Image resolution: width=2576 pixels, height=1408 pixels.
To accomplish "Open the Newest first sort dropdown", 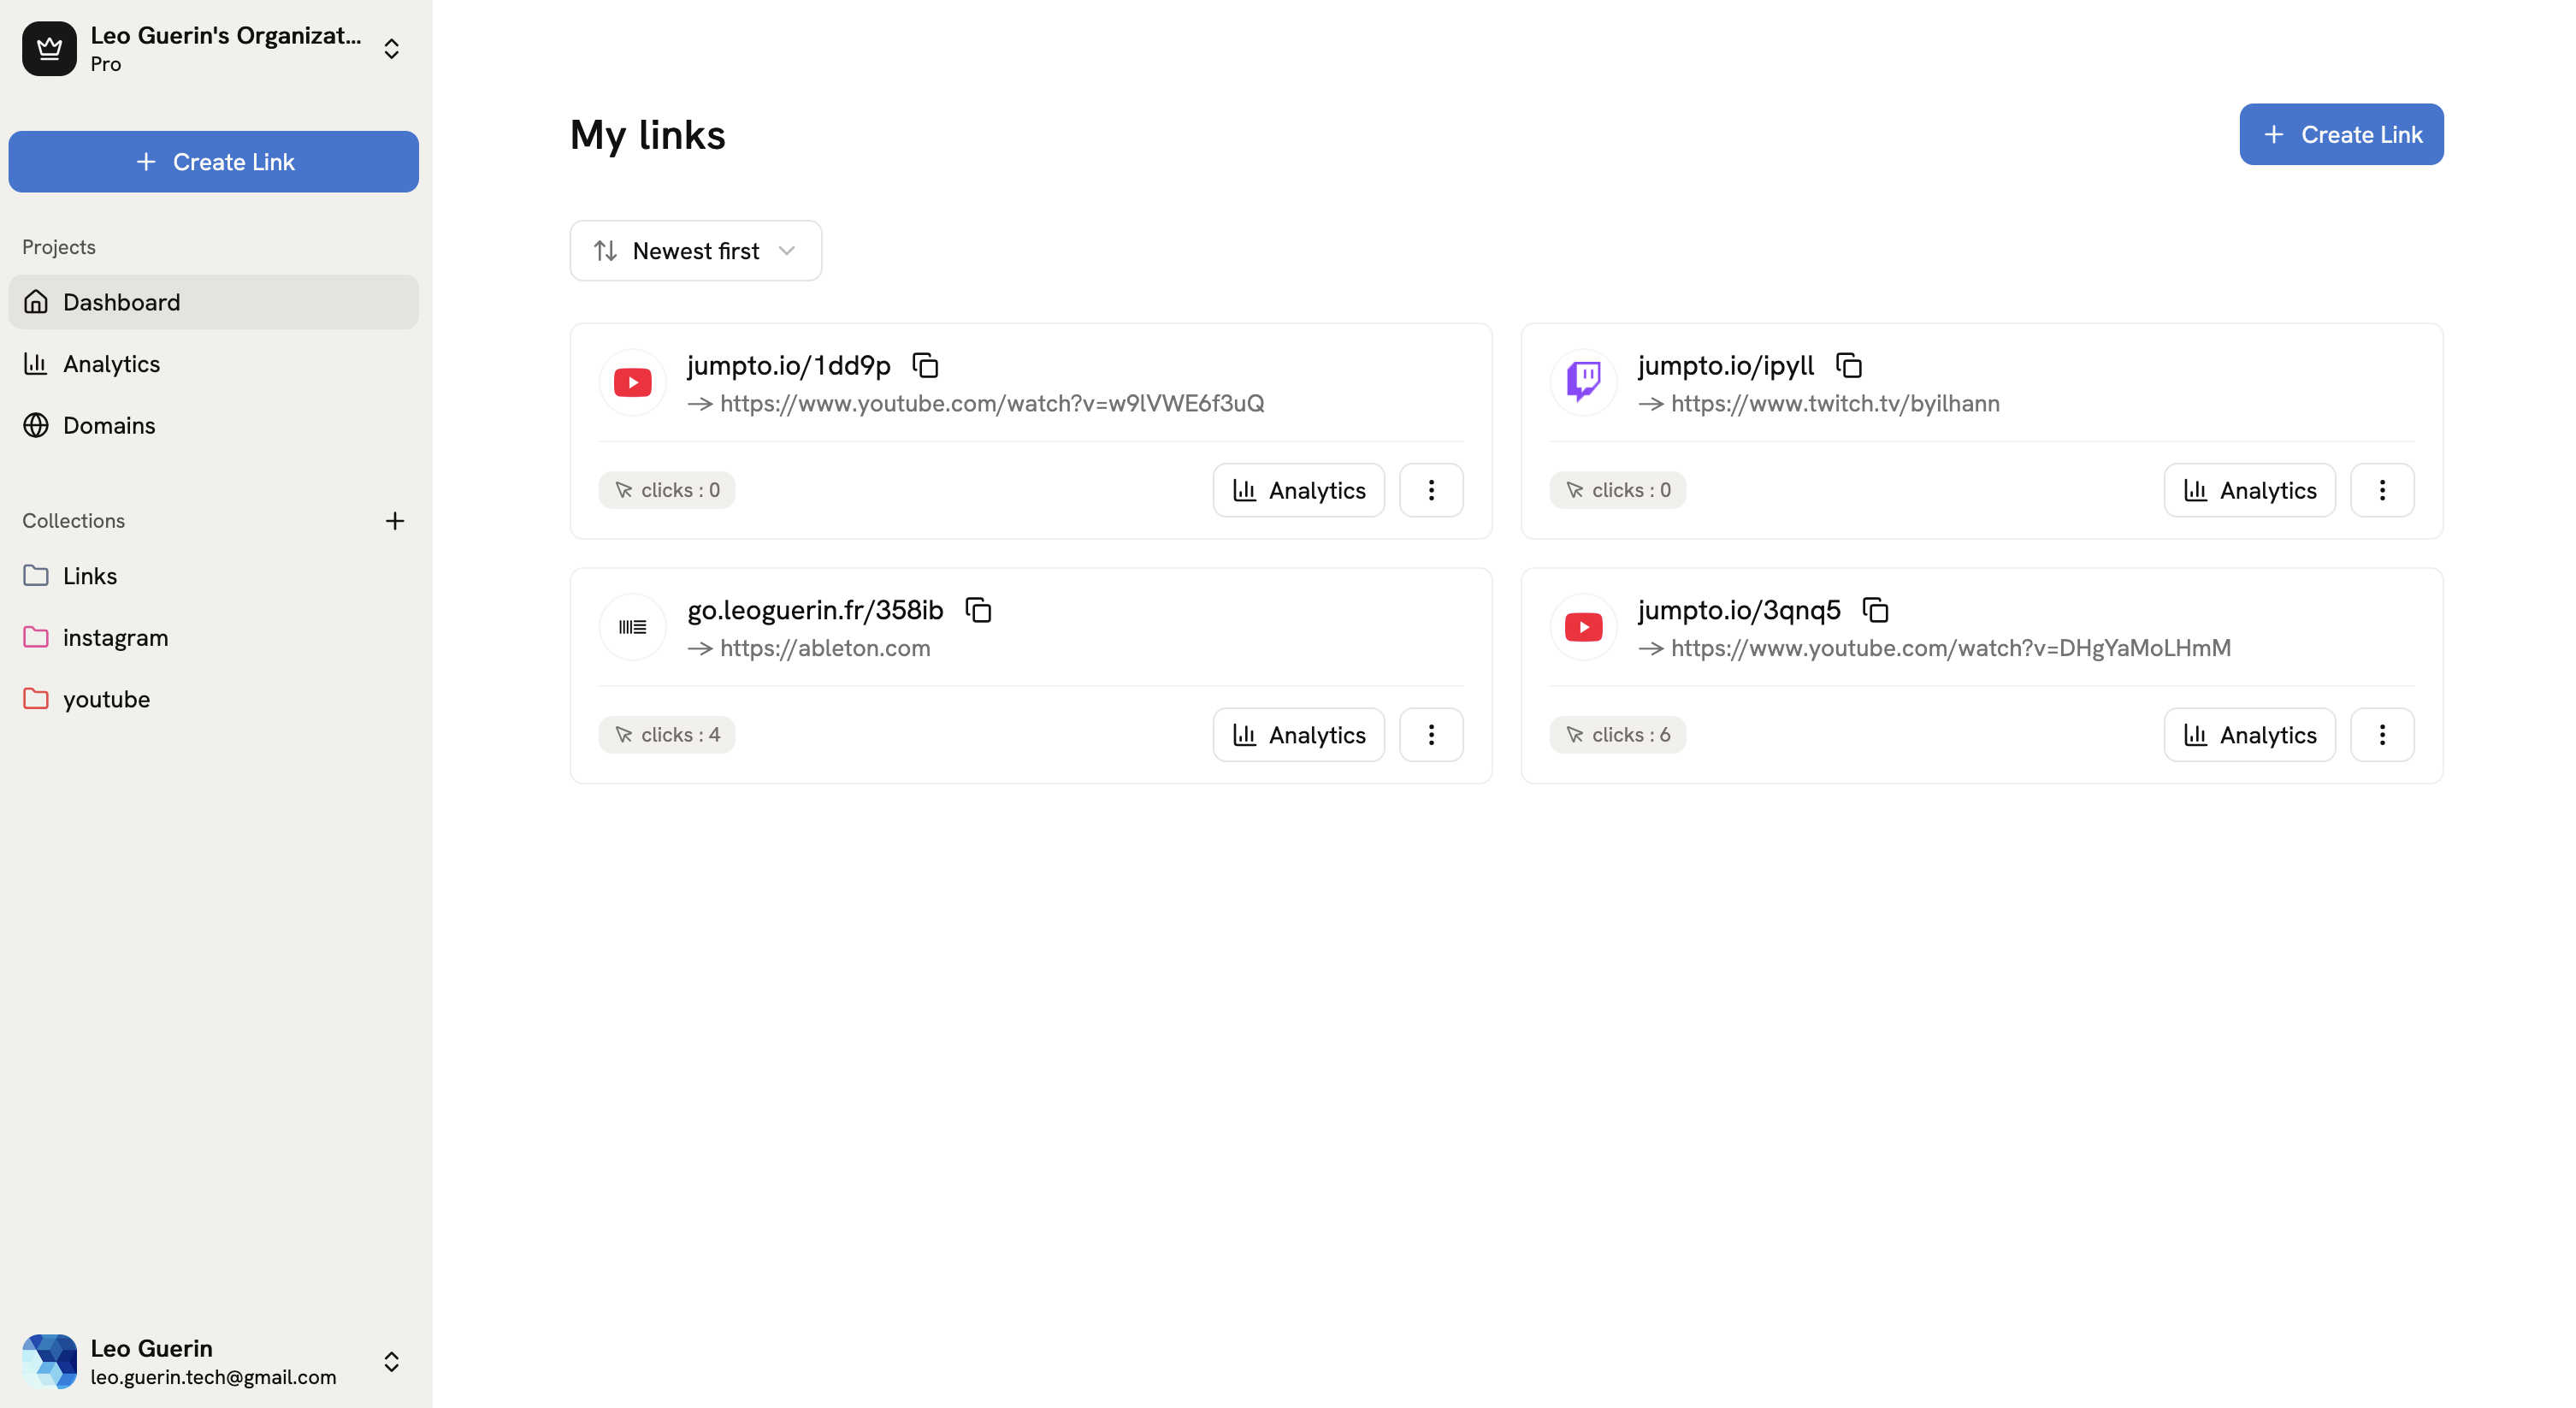I will (x=696, y=251).
